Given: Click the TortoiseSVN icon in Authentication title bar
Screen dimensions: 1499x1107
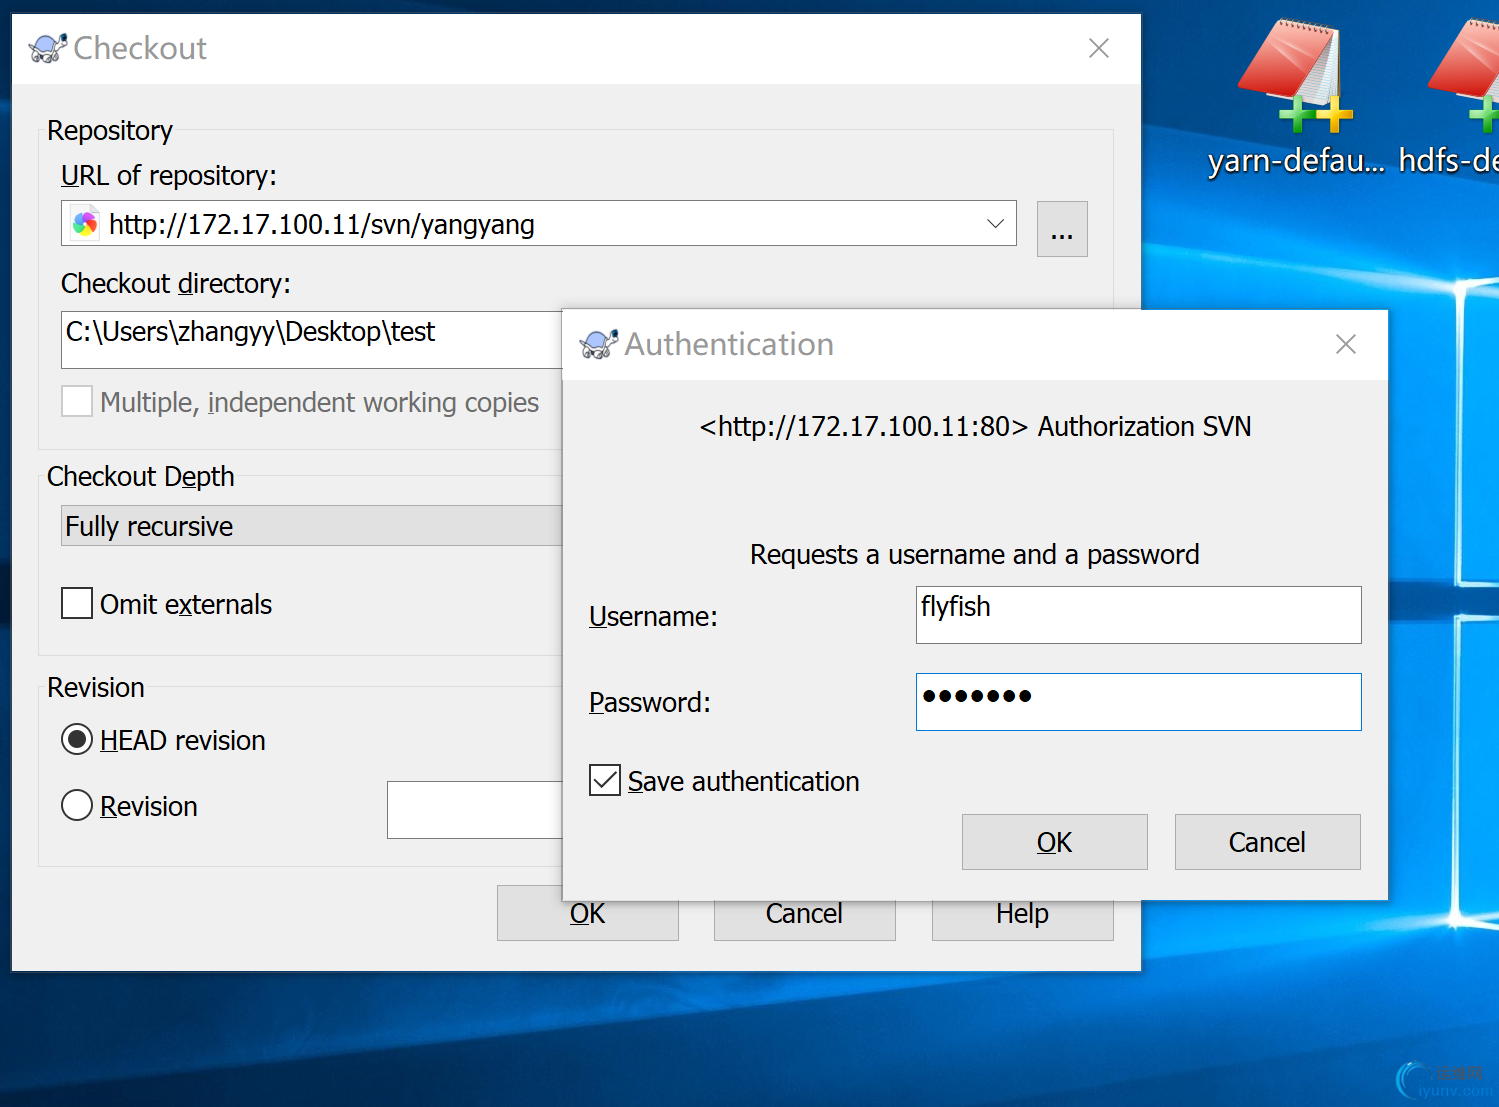Looking at the screenshot, I should [x=598, y=344].
